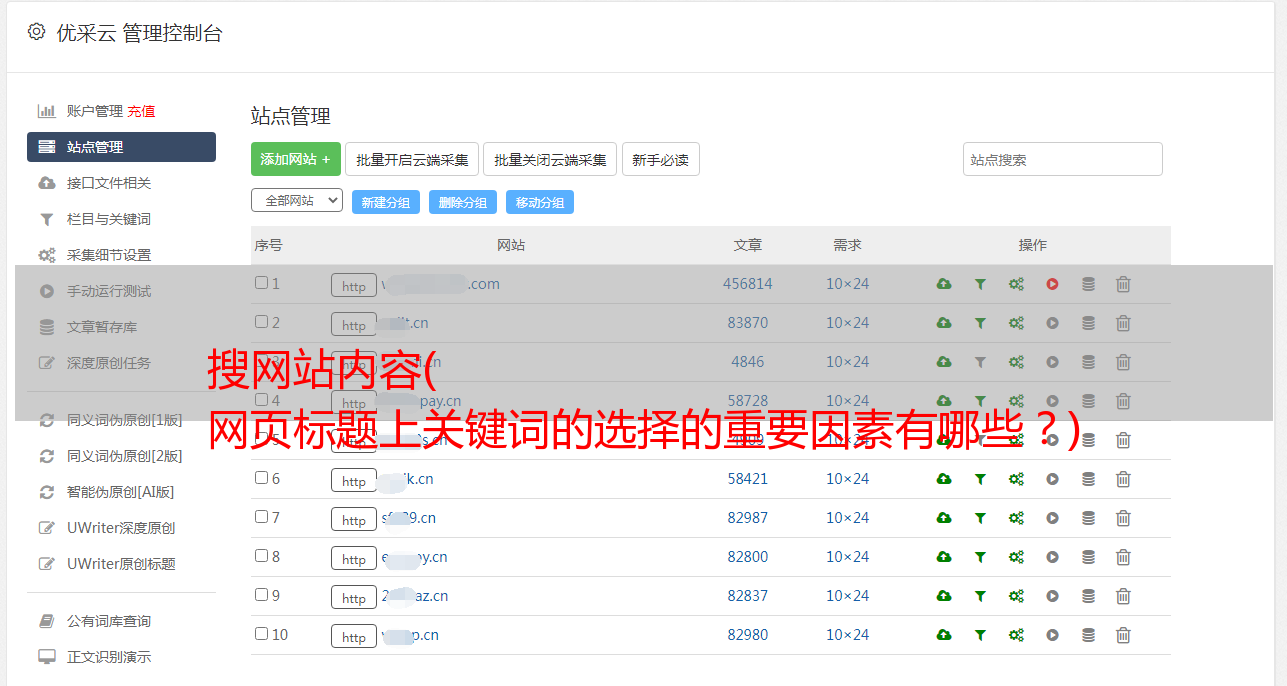Check the box for site row 10

pos(262,634)
